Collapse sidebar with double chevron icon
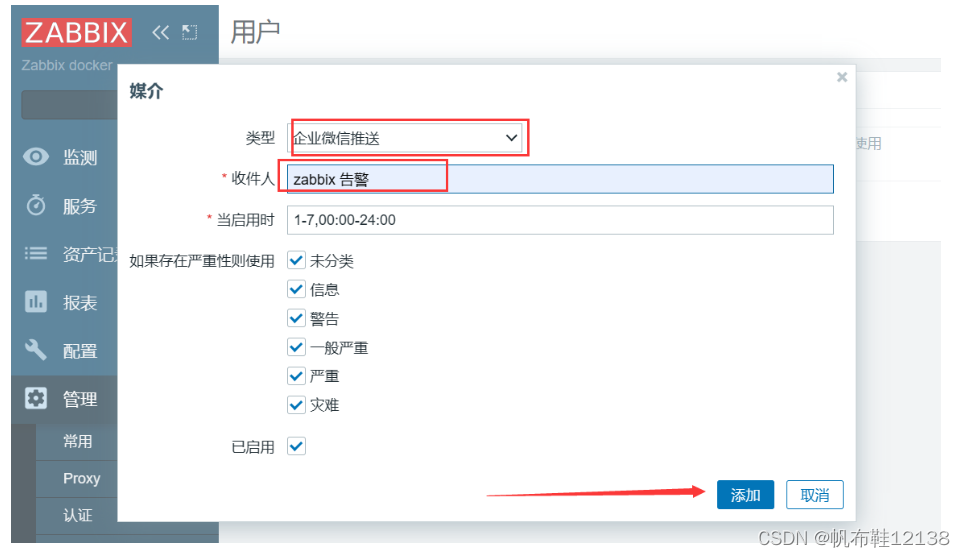965x557 pixels. (160, 33)
